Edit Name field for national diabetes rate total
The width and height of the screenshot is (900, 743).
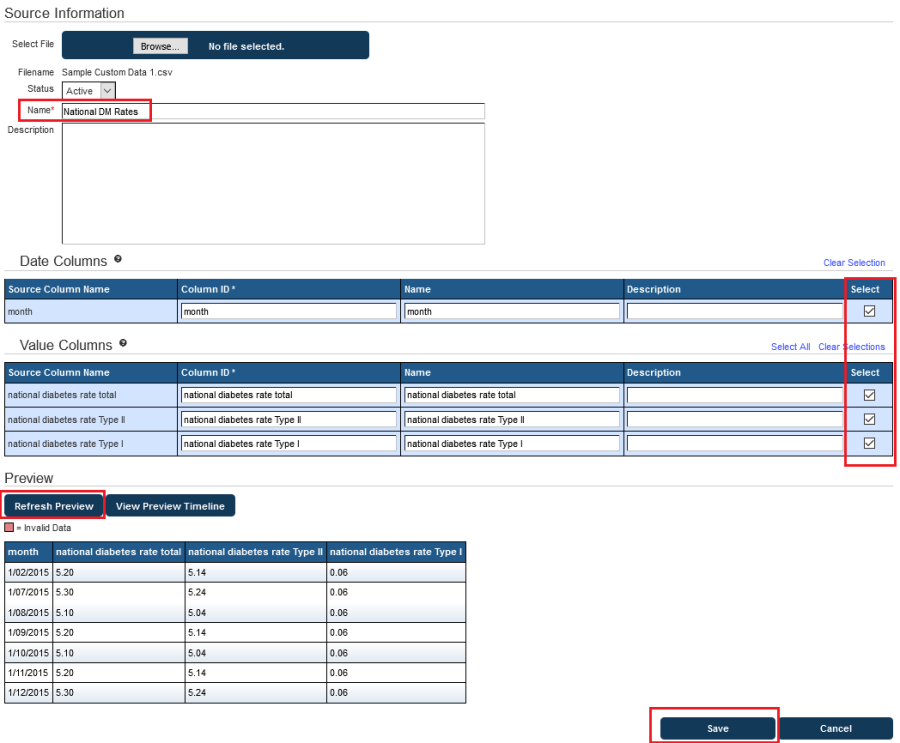pos(512,395)
